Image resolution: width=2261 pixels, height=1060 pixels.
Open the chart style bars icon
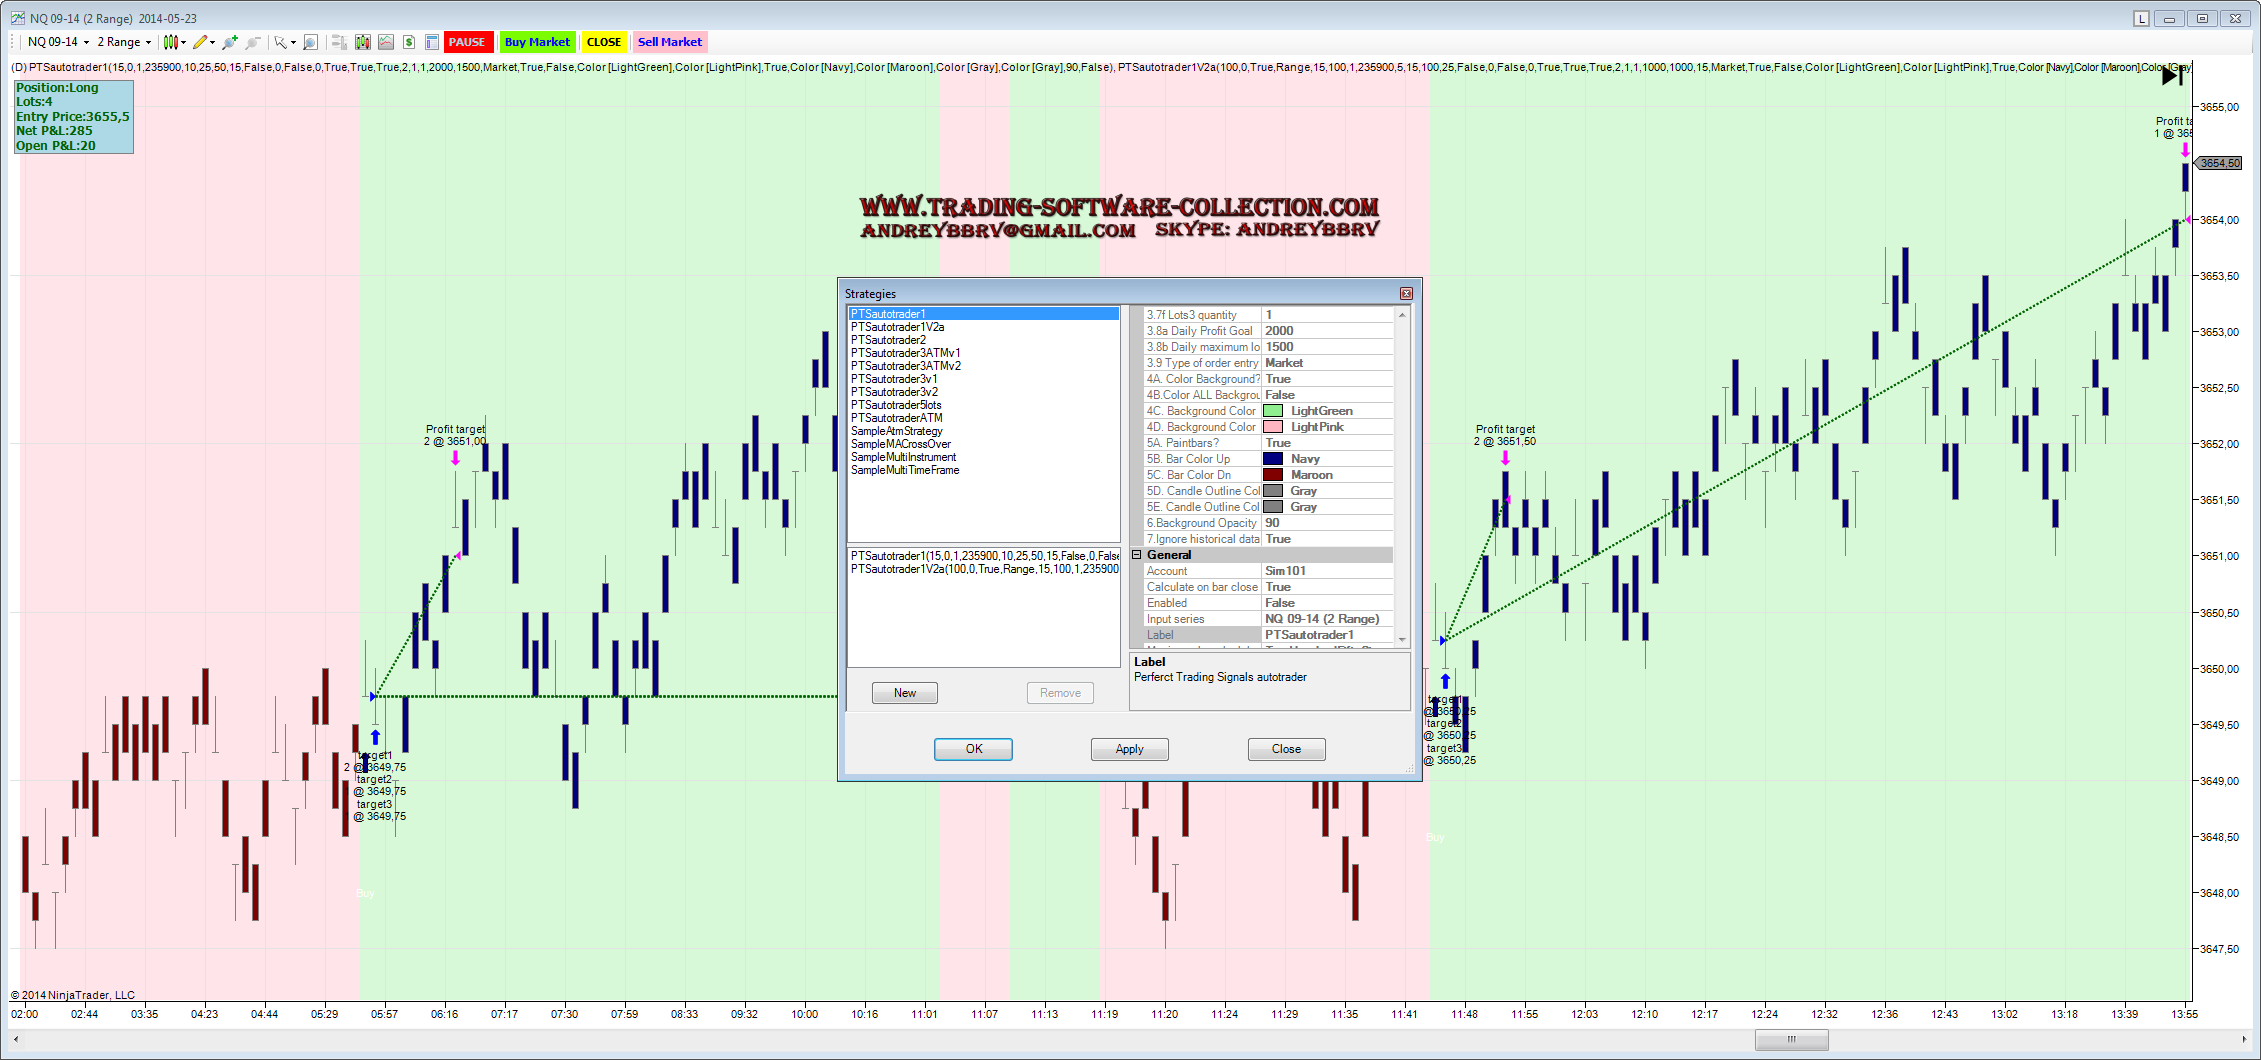point(171,42)
